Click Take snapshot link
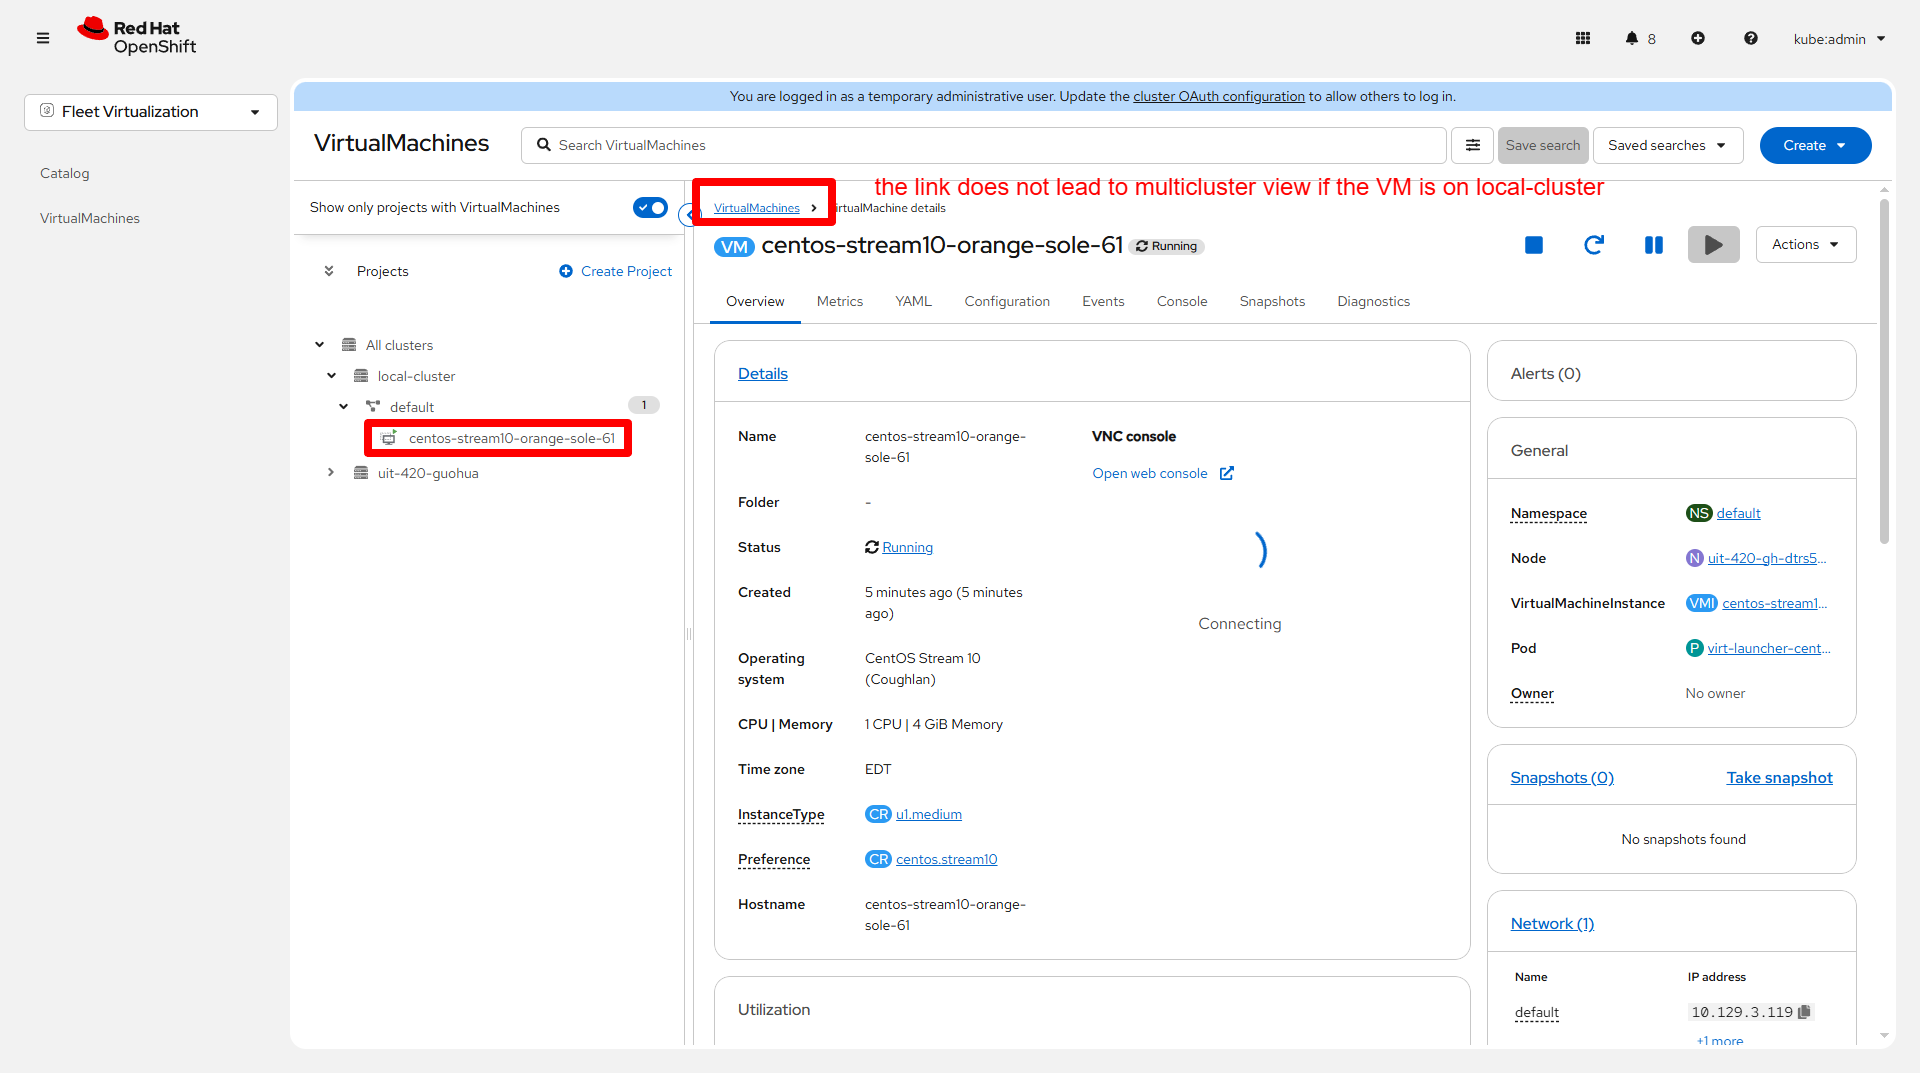The width and height of the screenshot is (1920, 1073). [x=1780, y=778]
